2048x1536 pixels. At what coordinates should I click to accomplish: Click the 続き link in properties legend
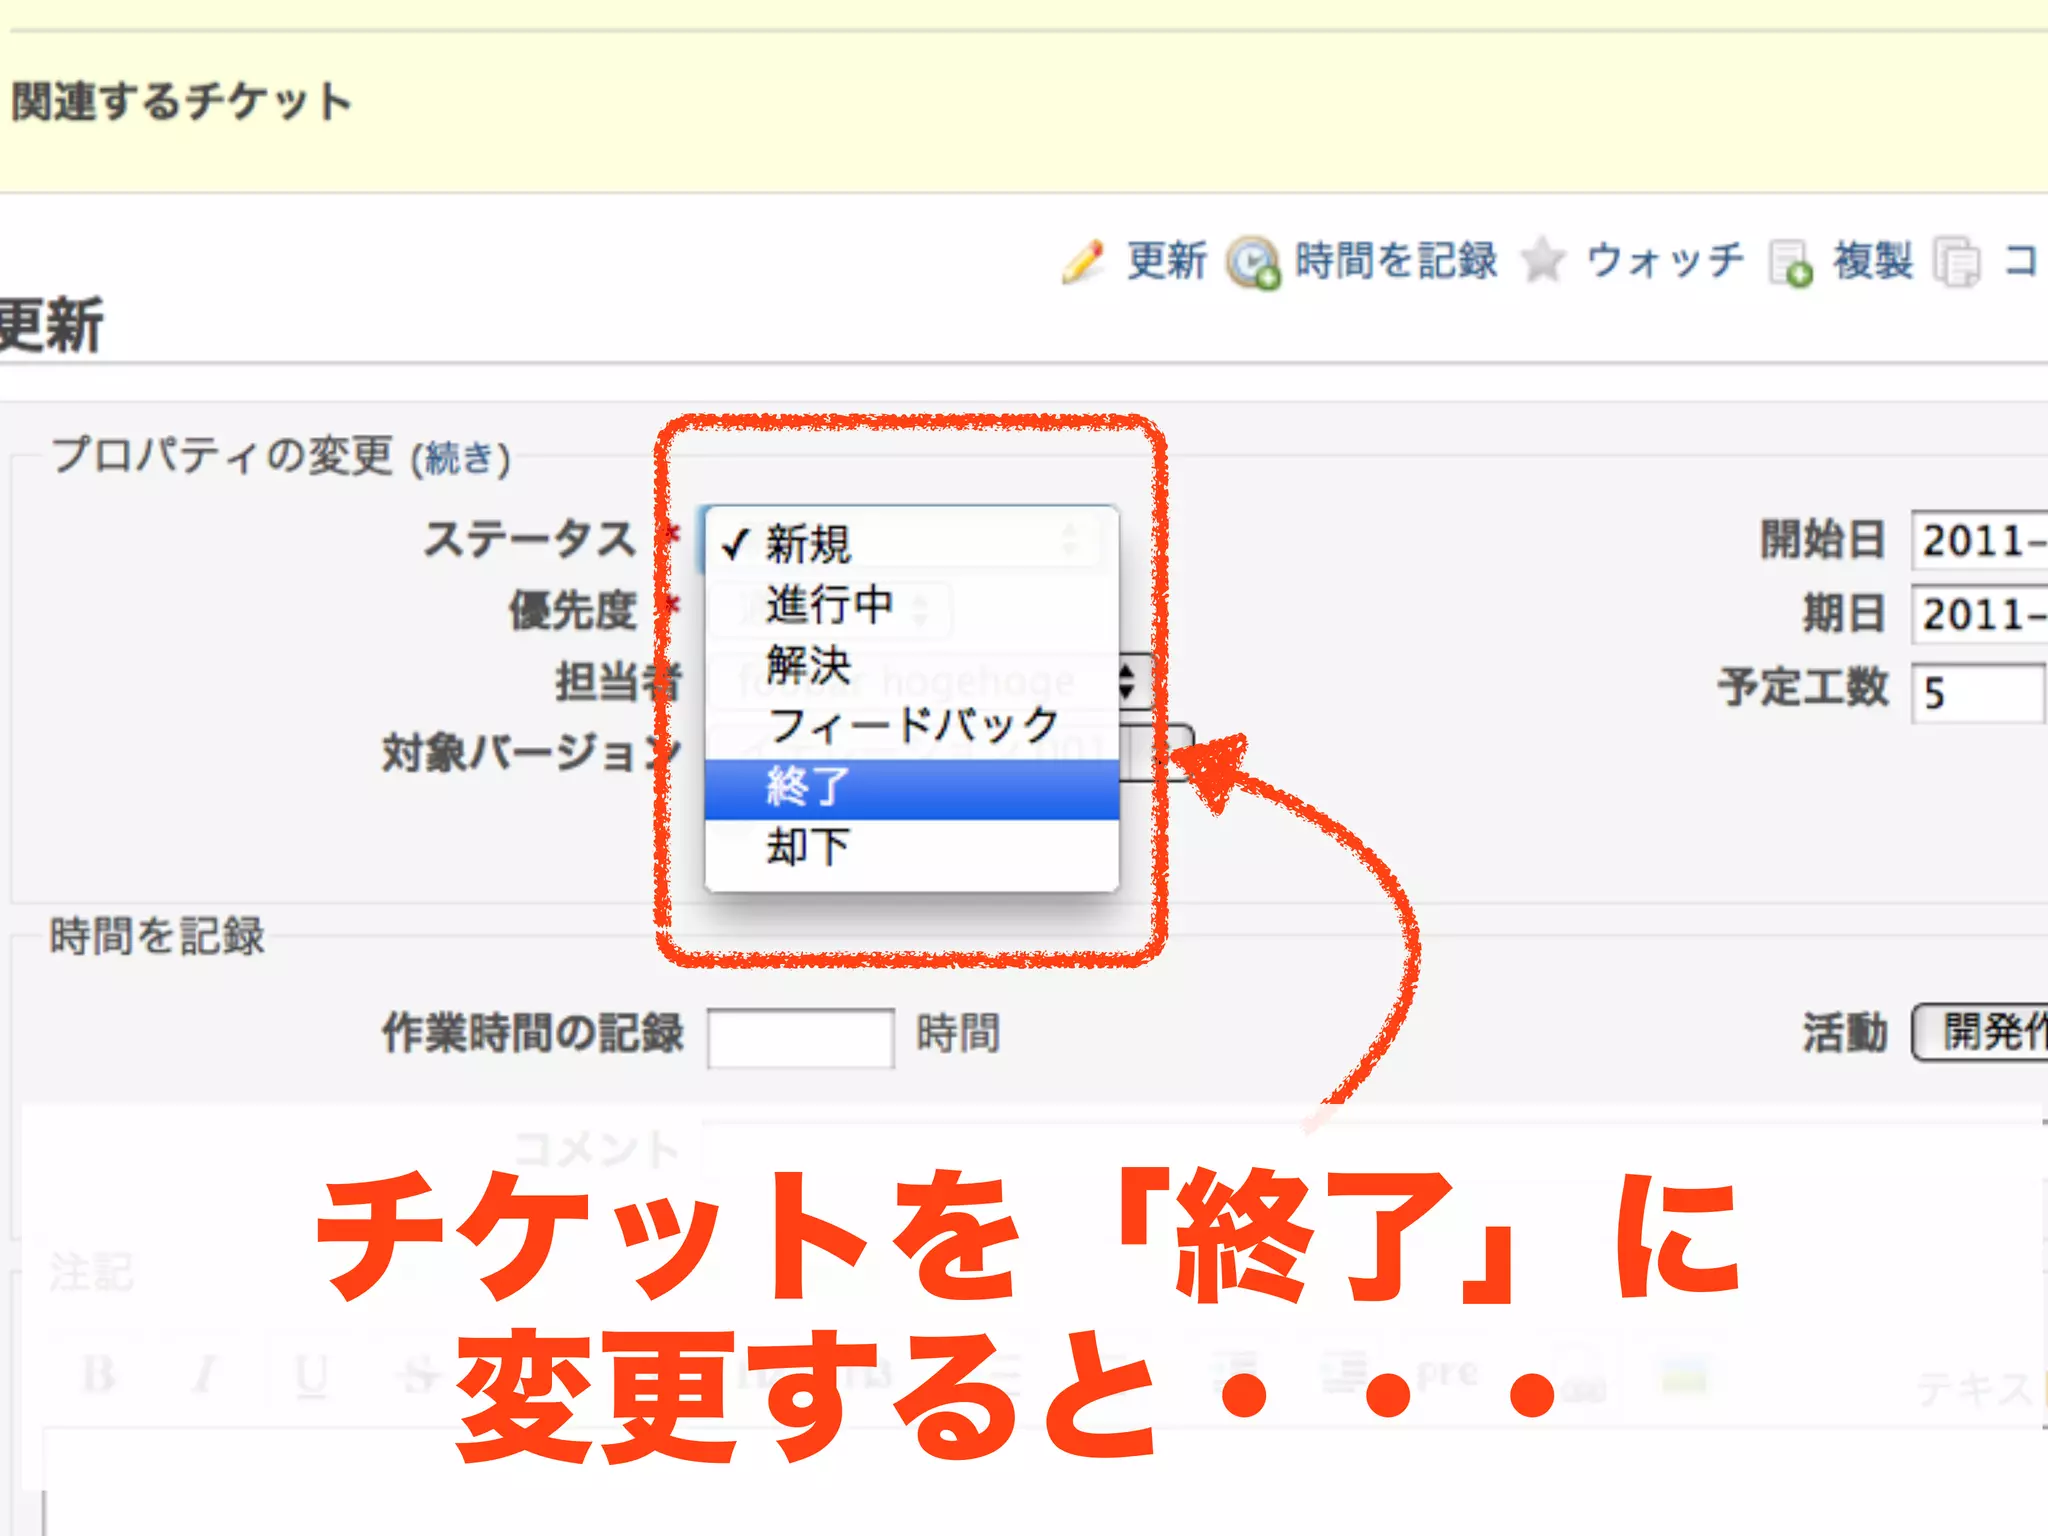point(460,459)
